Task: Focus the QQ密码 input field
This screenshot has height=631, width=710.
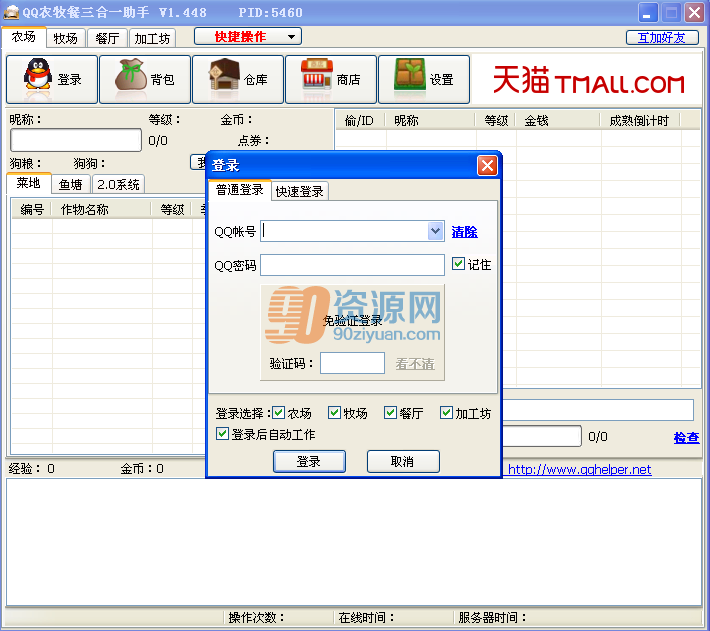Action: pos(352,265)
